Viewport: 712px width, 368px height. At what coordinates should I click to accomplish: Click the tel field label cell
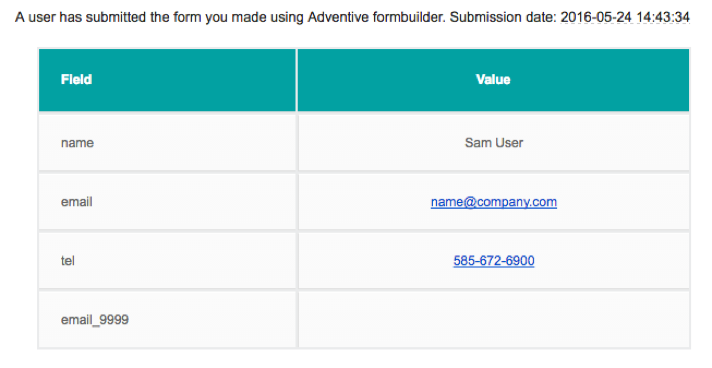[168, 260]
